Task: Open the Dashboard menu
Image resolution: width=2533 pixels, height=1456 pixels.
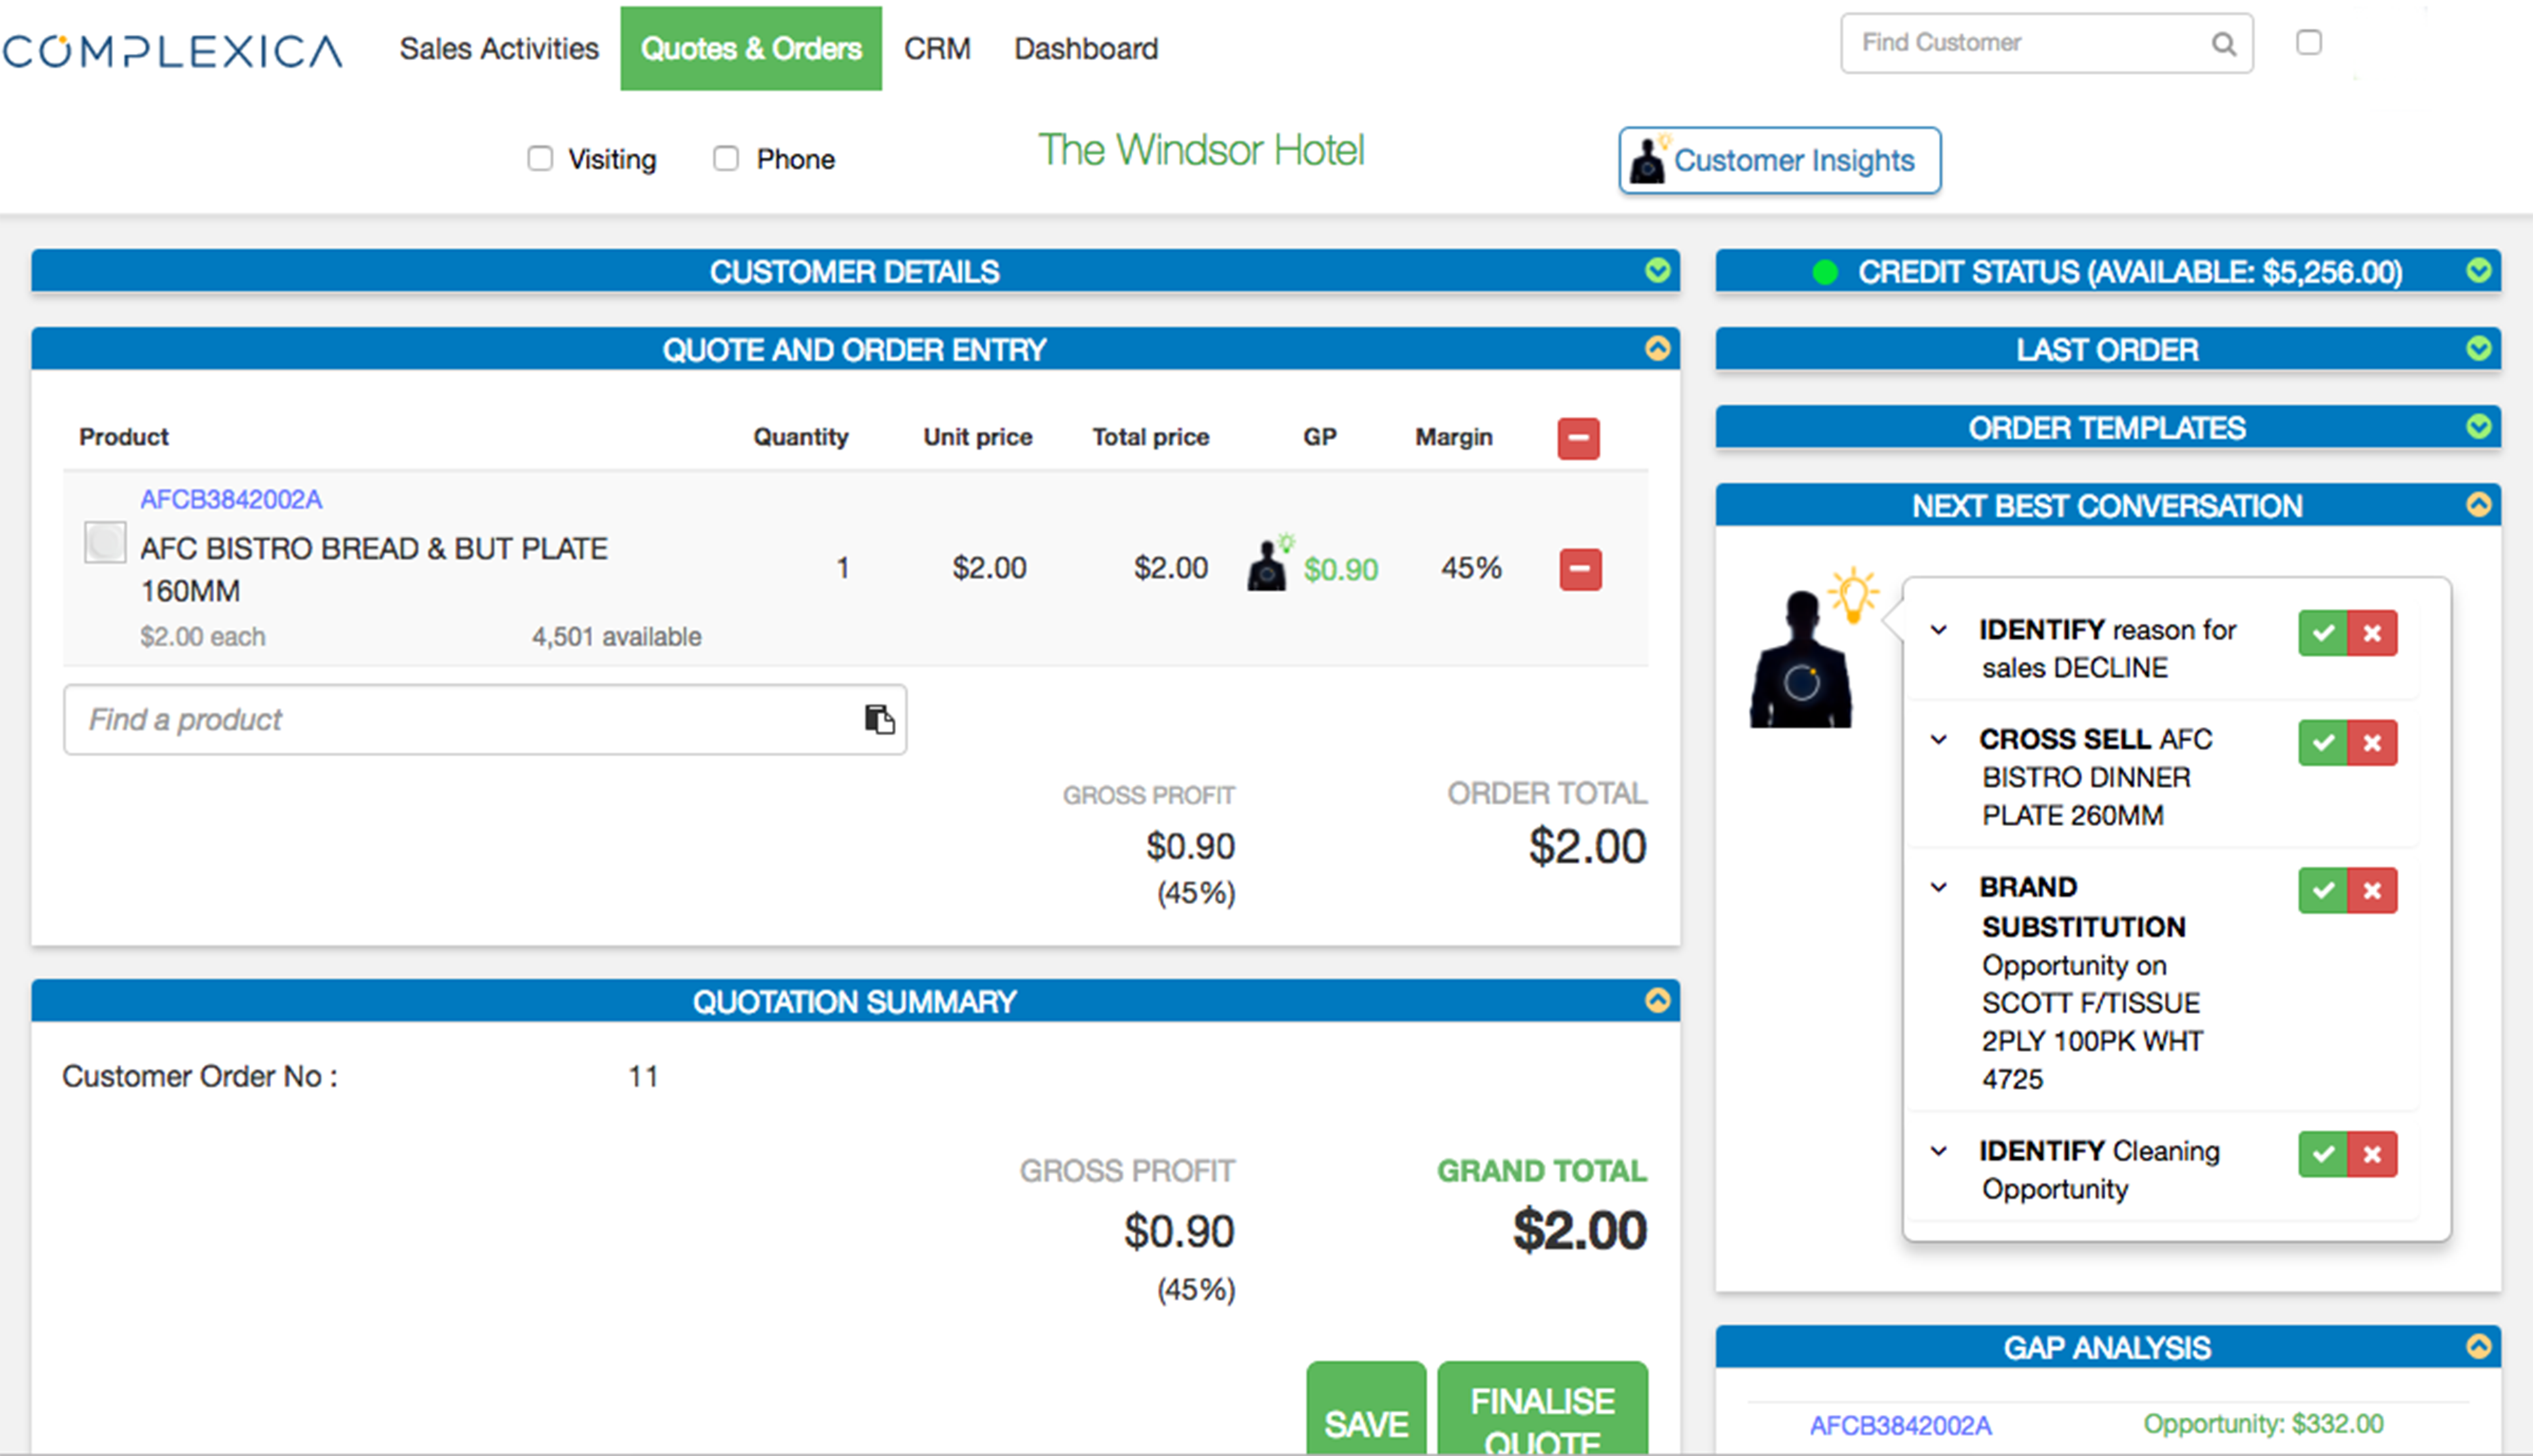Action: (x=1086, y=49)
